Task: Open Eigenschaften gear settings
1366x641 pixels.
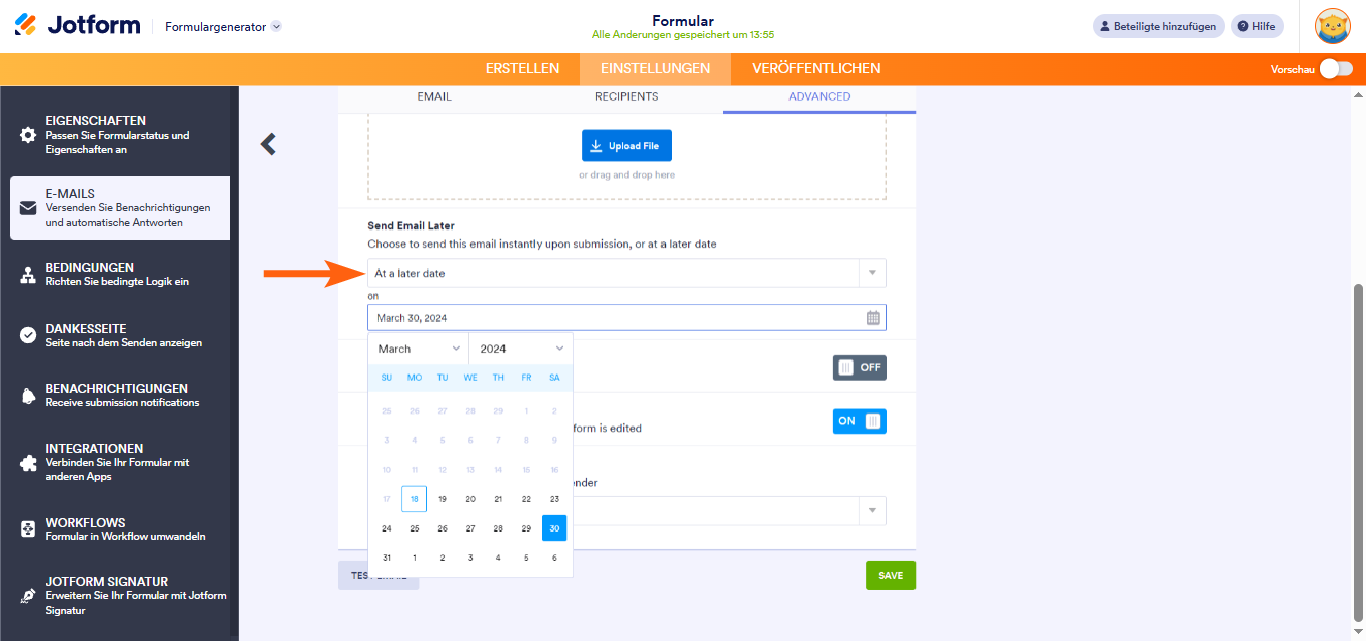Action: [28, 135]
